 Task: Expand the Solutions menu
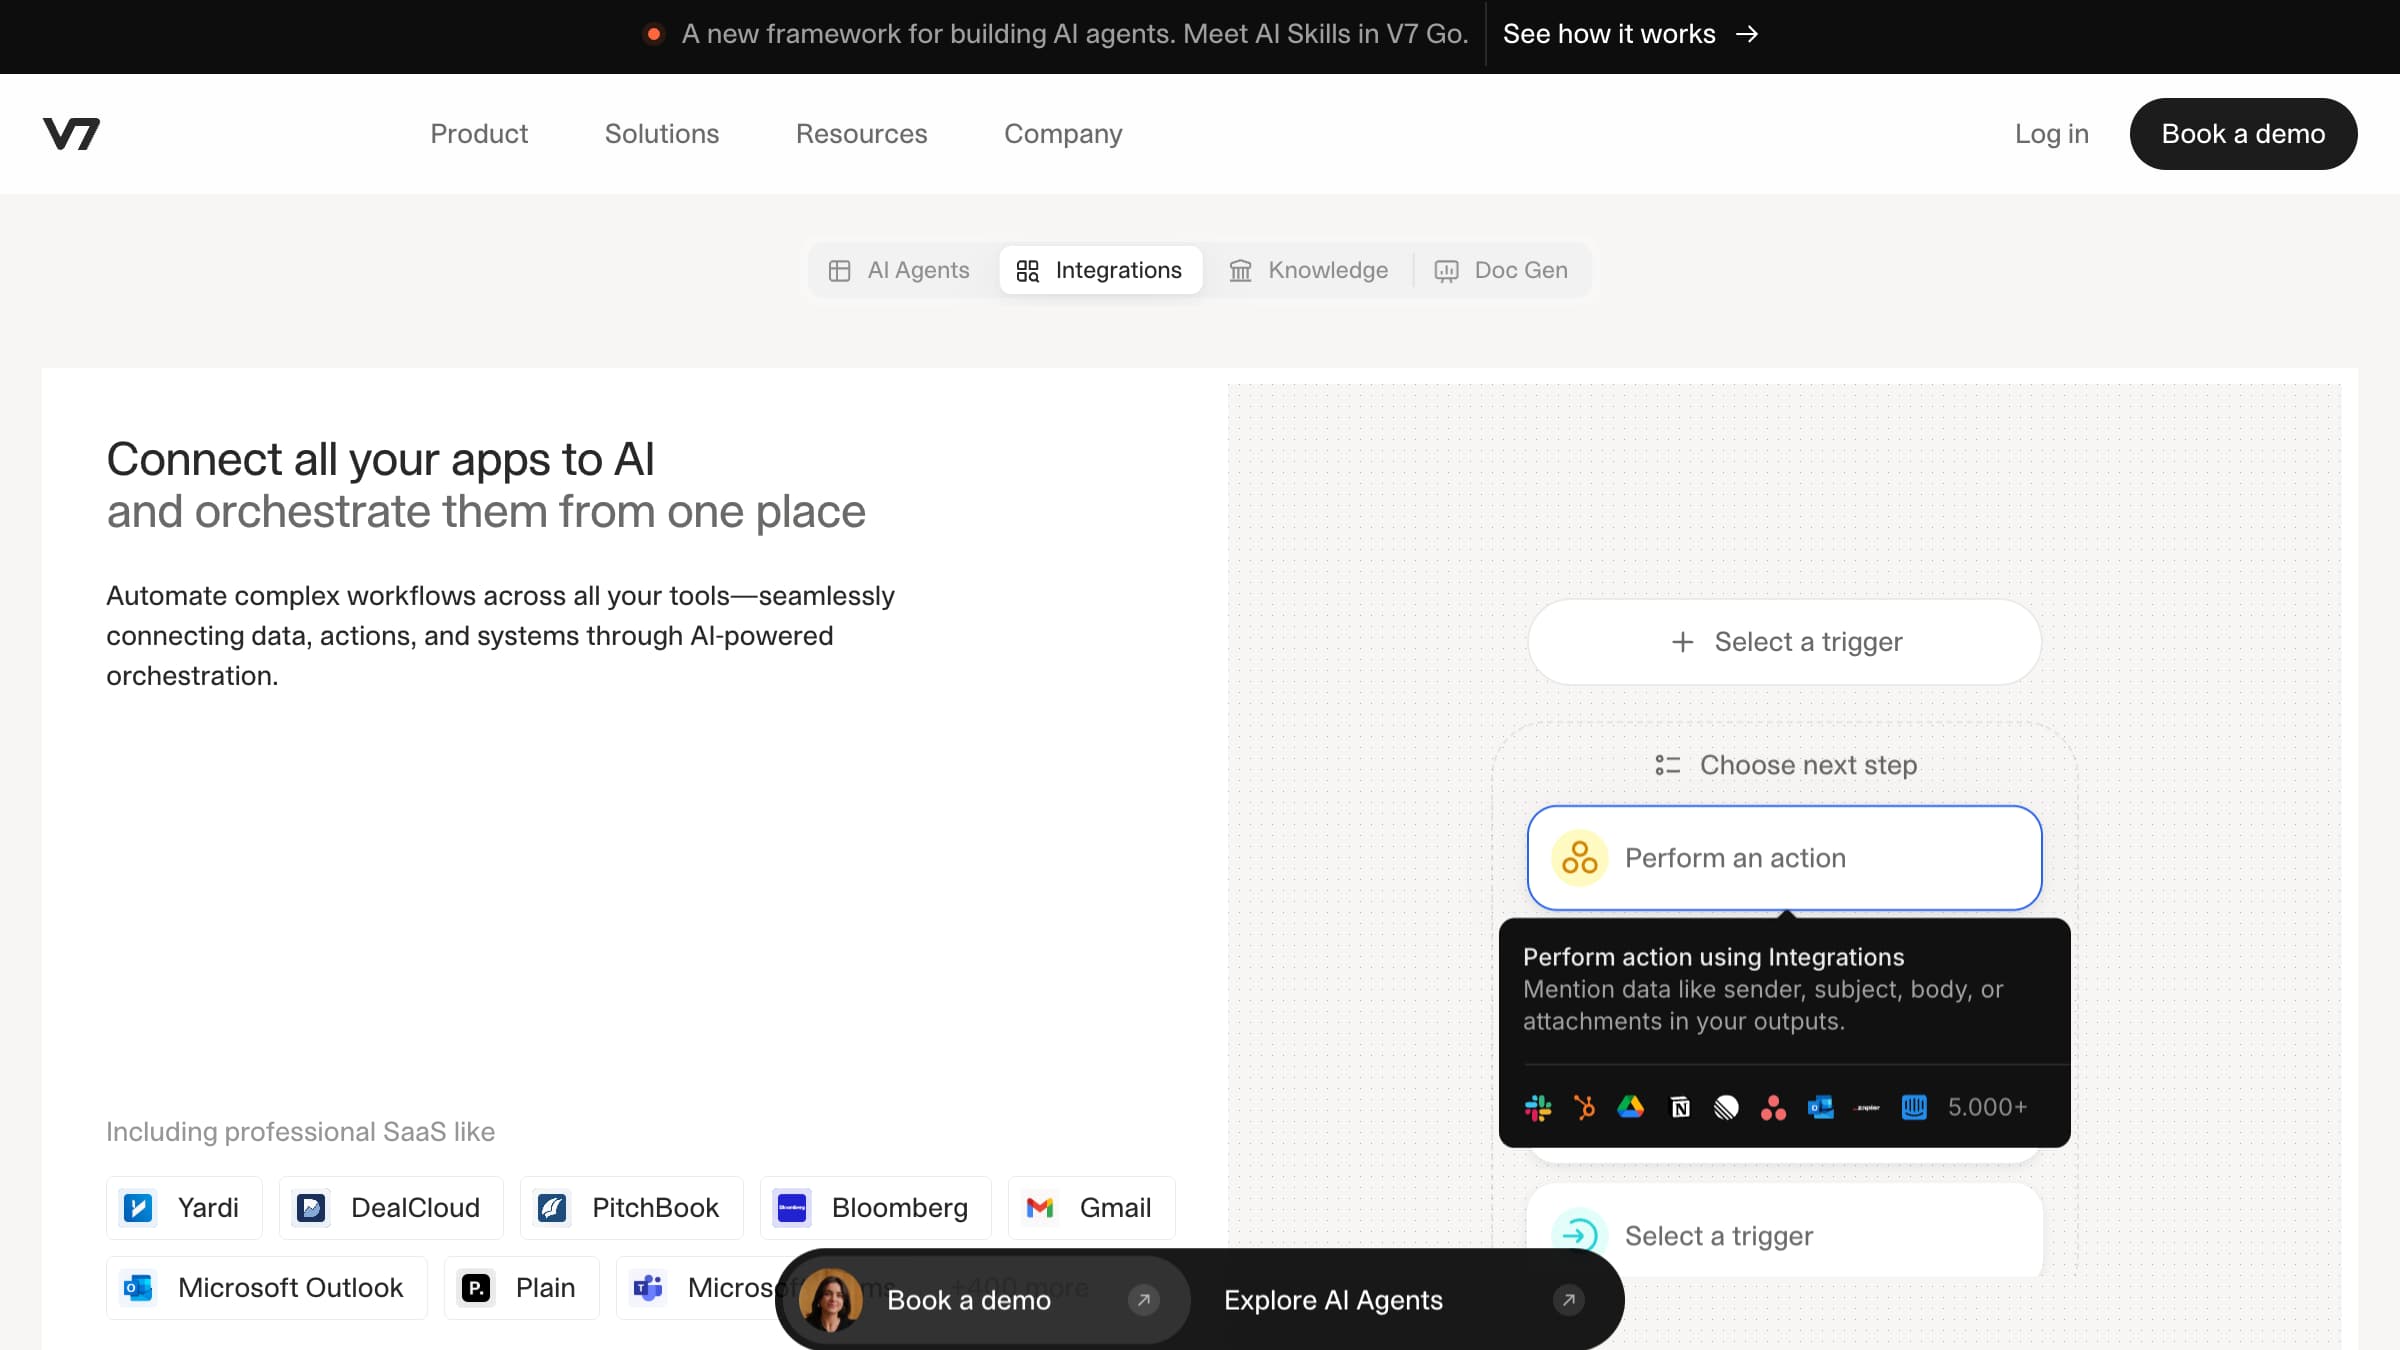[x=661, y=133]
